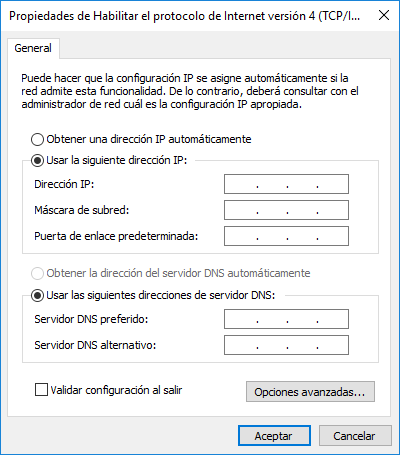400x455 pixels.
Task: Confirm with the Aceptar button
Action: [274, 436]
